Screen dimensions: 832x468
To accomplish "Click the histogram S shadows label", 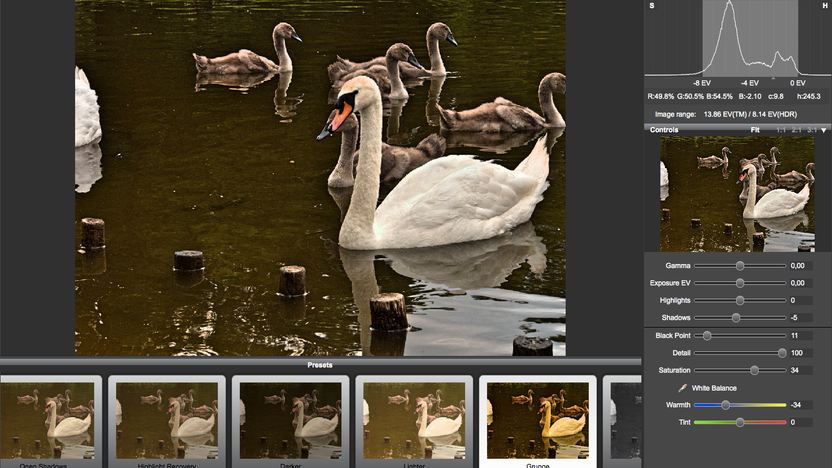I will coord(652,6).
